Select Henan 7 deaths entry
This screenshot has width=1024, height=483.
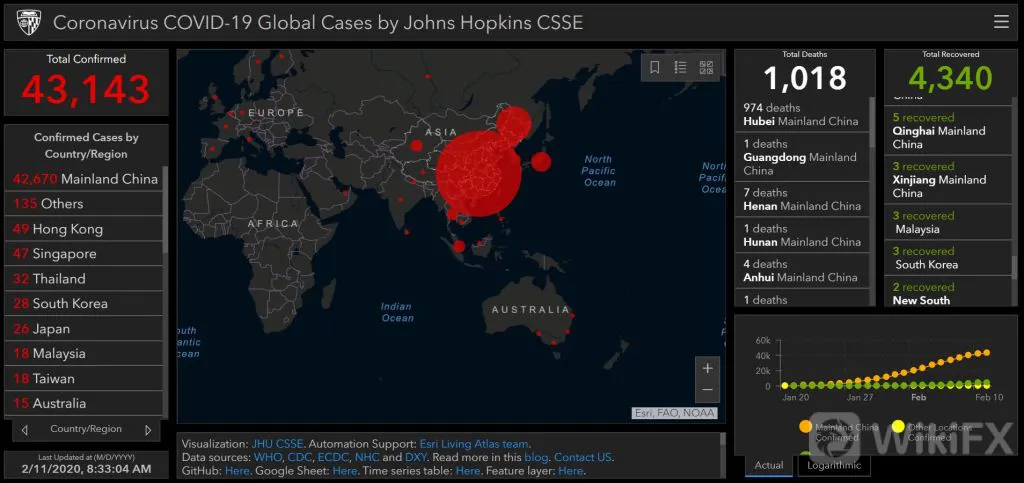[x=803, y=199]
